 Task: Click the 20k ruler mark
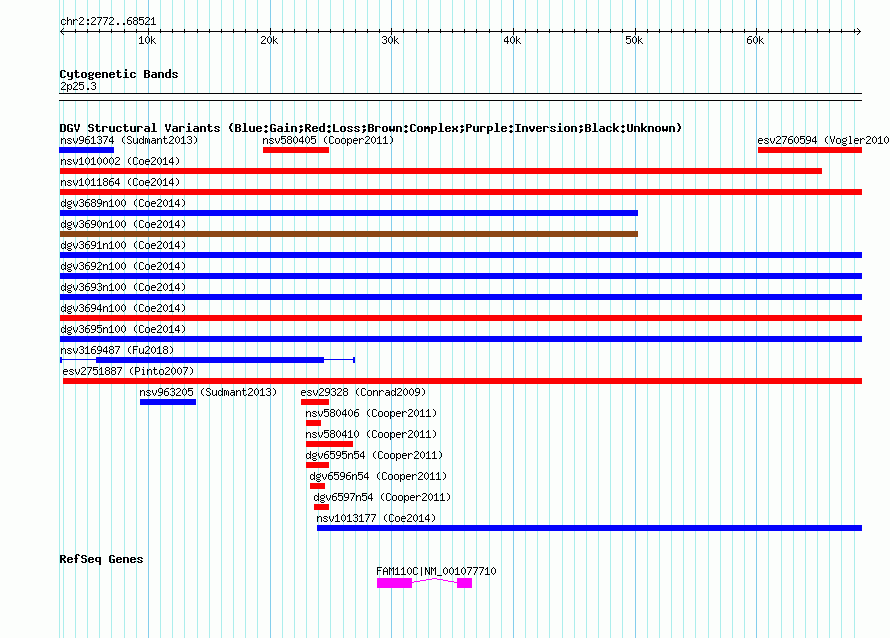point(269,40)
